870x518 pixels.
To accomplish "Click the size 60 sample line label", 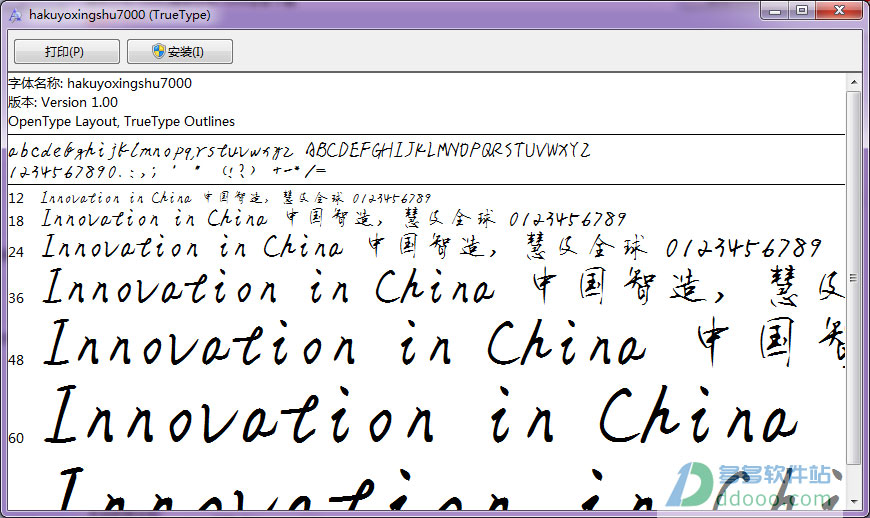I will click(x=16, y=439).
